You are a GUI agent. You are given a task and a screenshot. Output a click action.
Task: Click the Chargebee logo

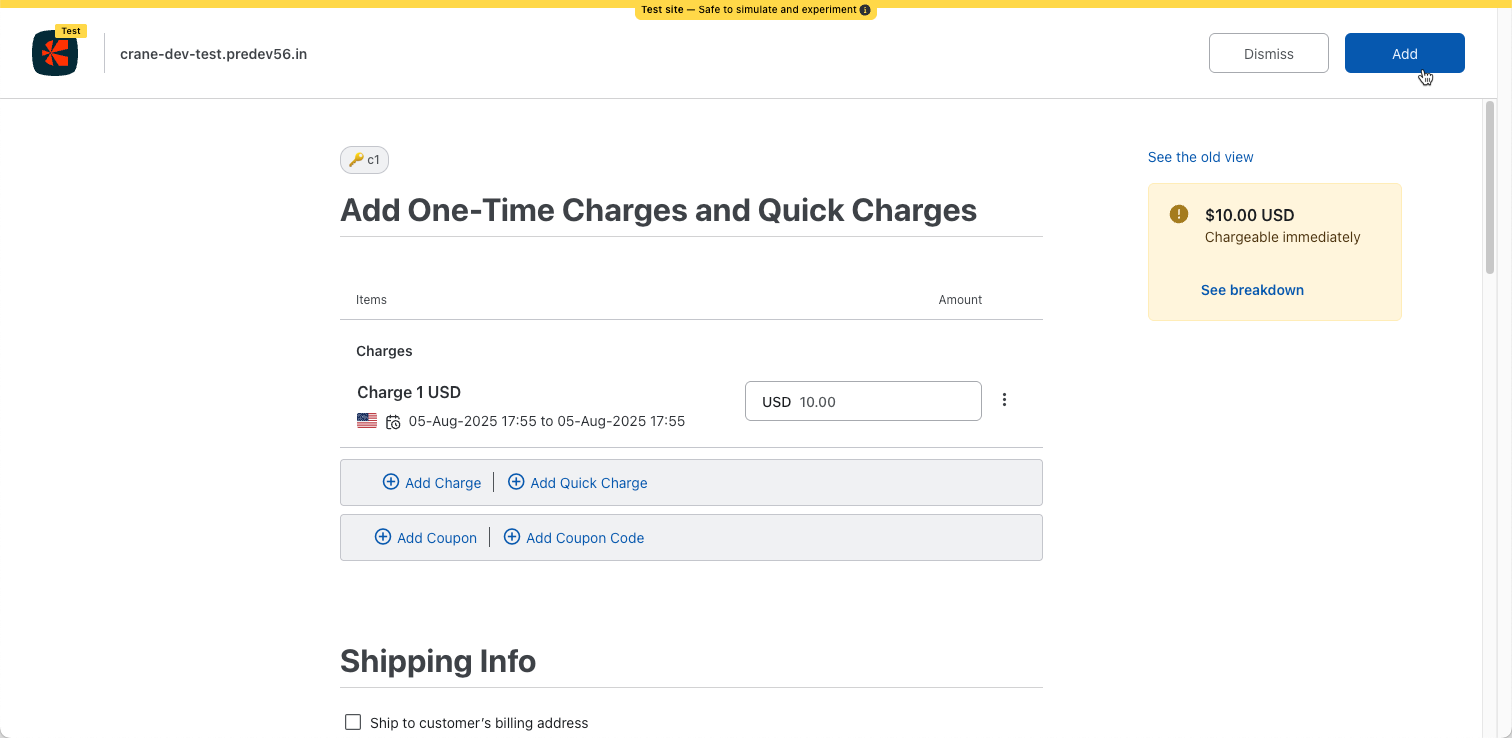pos(55,55)
